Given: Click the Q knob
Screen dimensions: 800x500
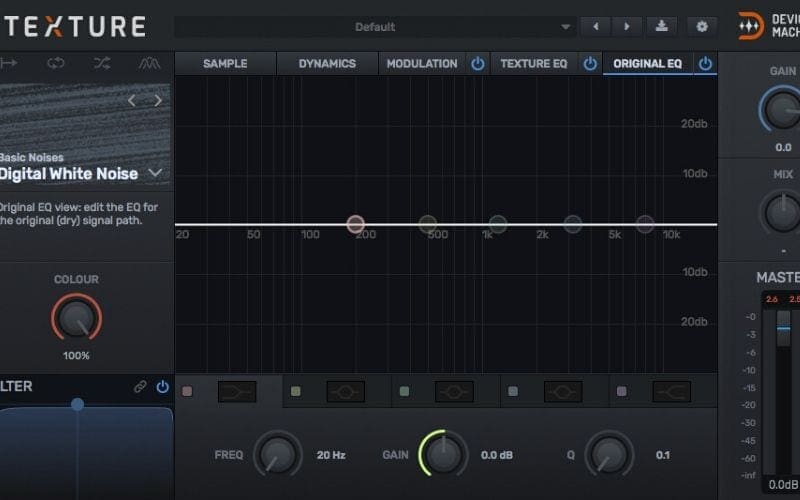Looking at the screenshot, I should (x=609, y=454).
